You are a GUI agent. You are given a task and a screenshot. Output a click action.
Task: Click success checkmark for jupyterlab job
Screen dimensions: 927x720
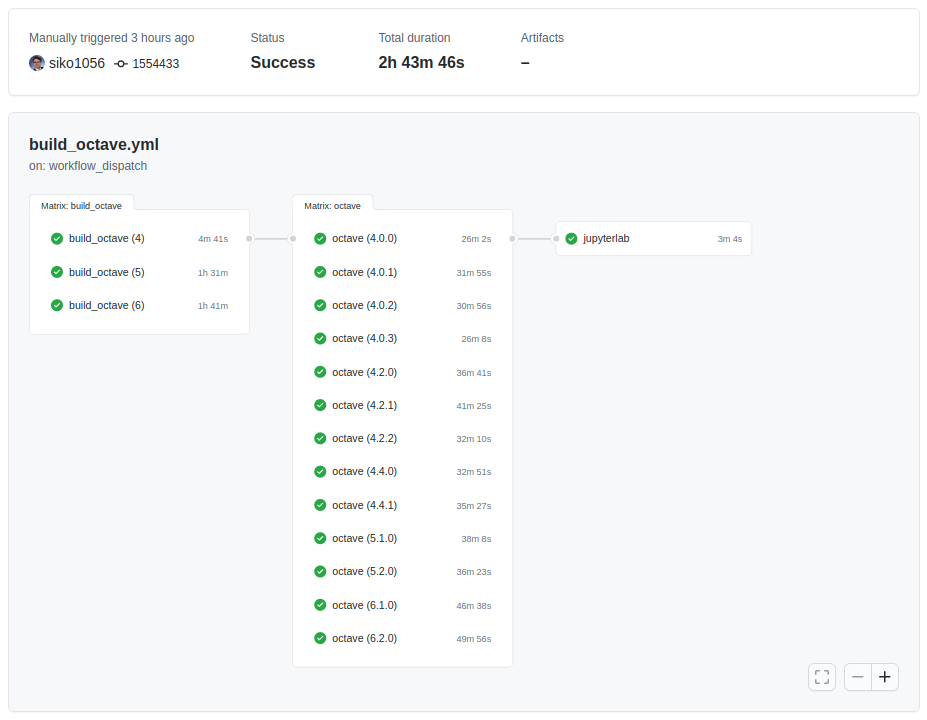coord(571,239)
